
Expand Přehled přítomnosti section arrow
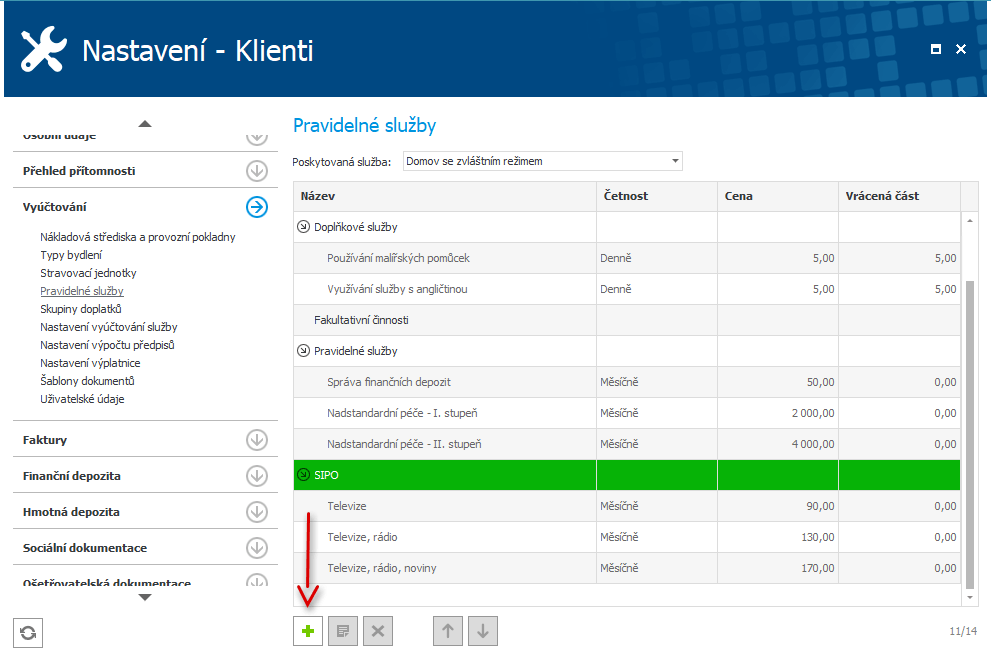click(x=257, y=171)
